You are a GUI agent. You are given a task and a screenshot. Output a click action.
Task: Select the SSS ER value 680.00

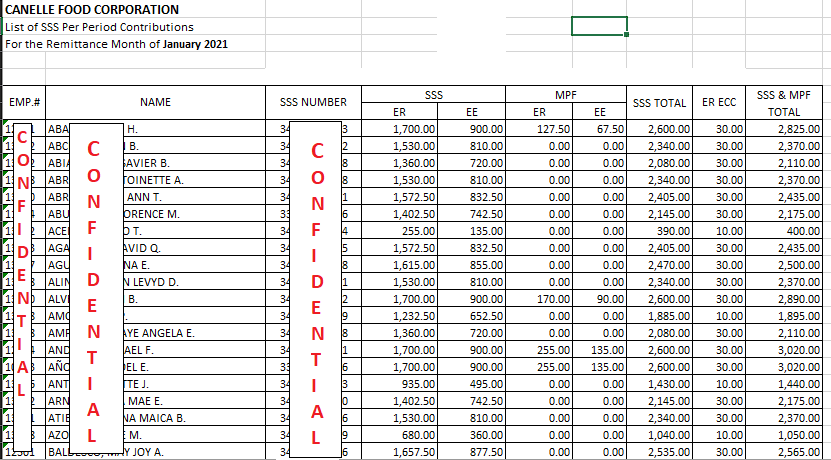pyautogui.click(x=400, y=435)
